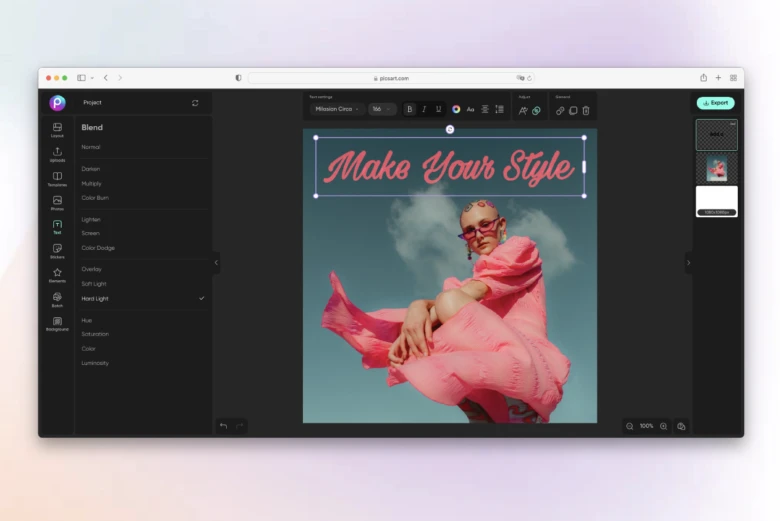Open the Stickers panel
Image resolution: width=780 pixels, height=521 pixels.
click(x=57, y=251)
